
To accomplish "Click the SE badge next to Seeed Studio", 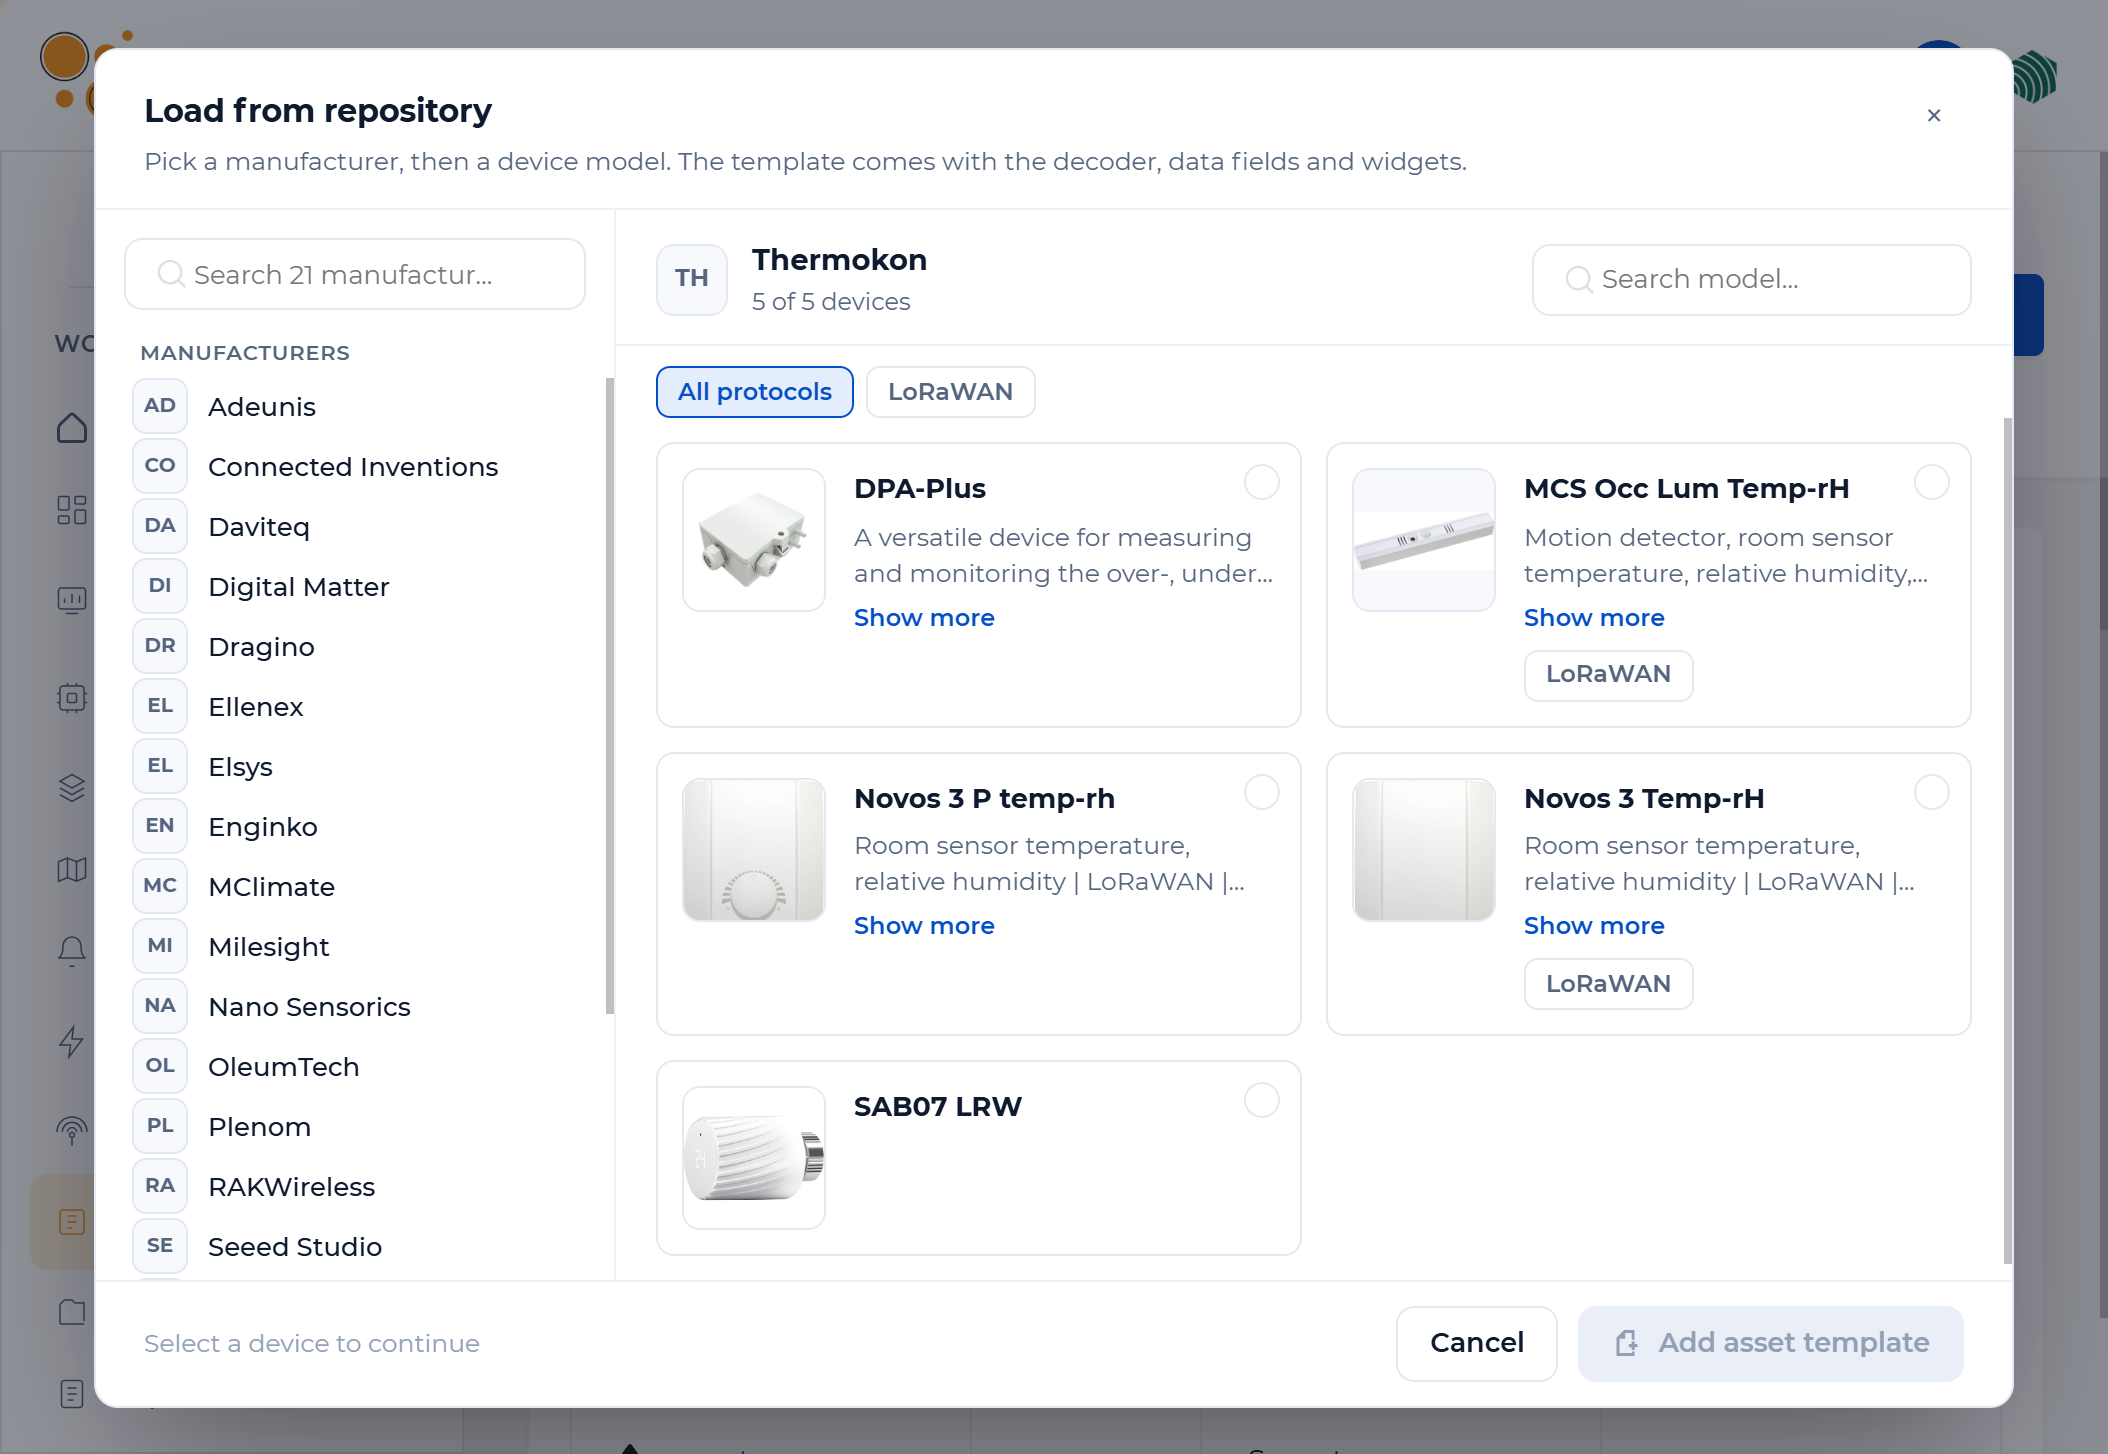I will coord(160,1246).
